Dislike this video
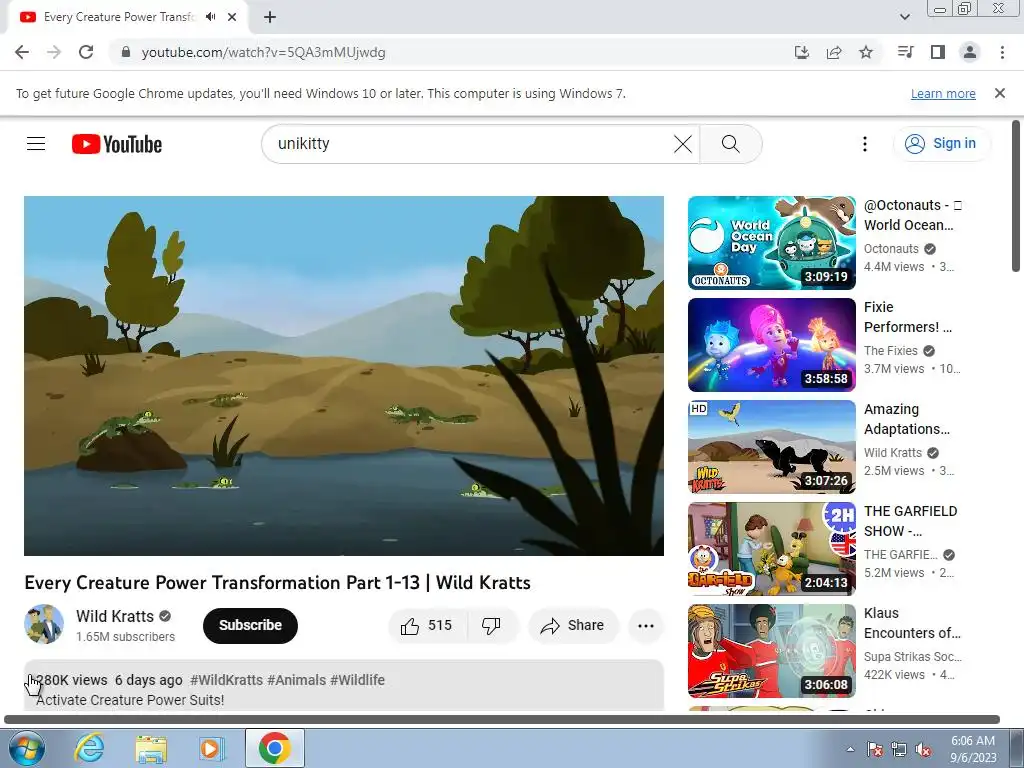The height and width of the screenshot is (768, 1024). point(492,626)
